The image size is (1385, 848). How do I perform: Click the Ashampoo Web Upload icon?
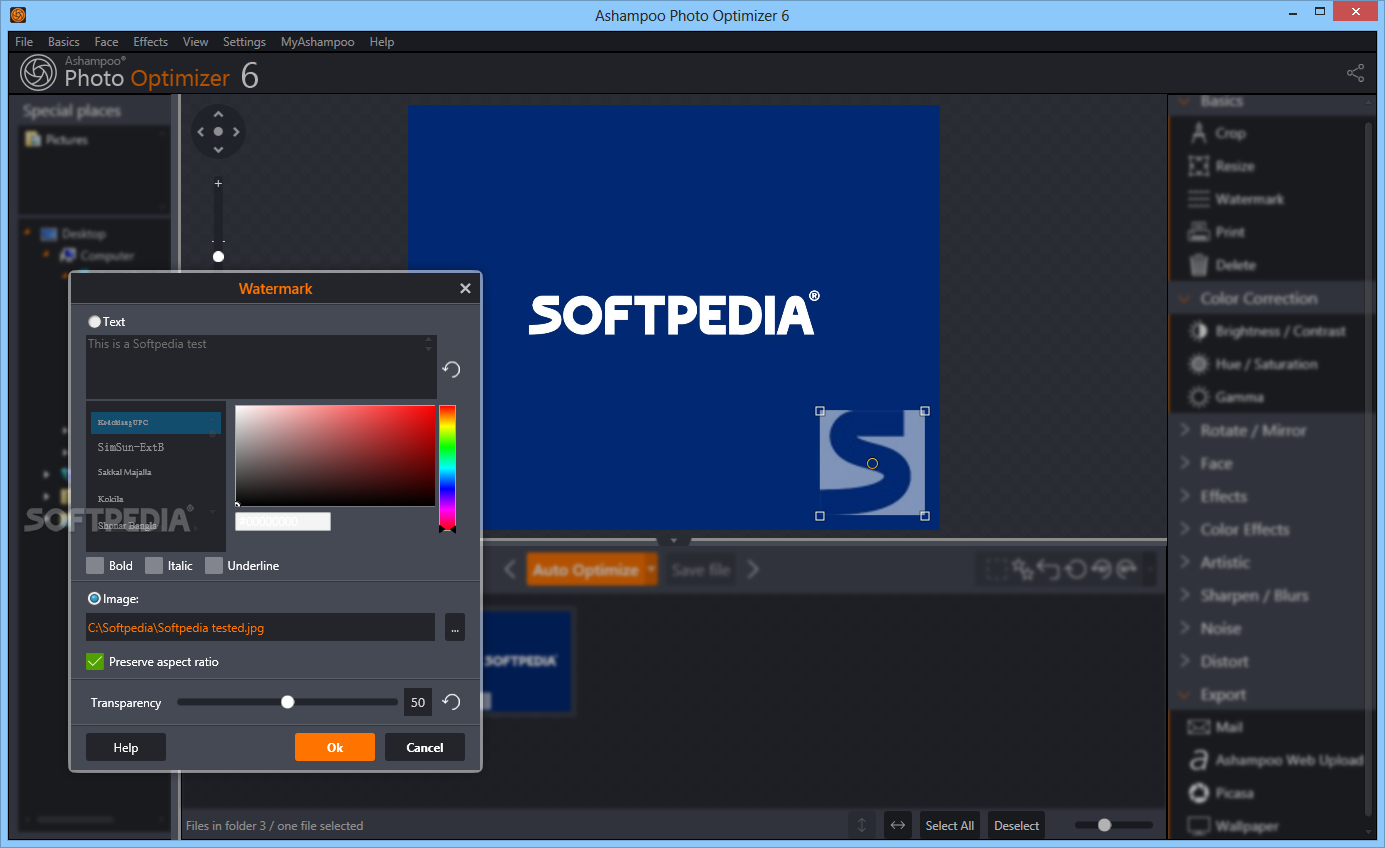tap(1199, 760)
